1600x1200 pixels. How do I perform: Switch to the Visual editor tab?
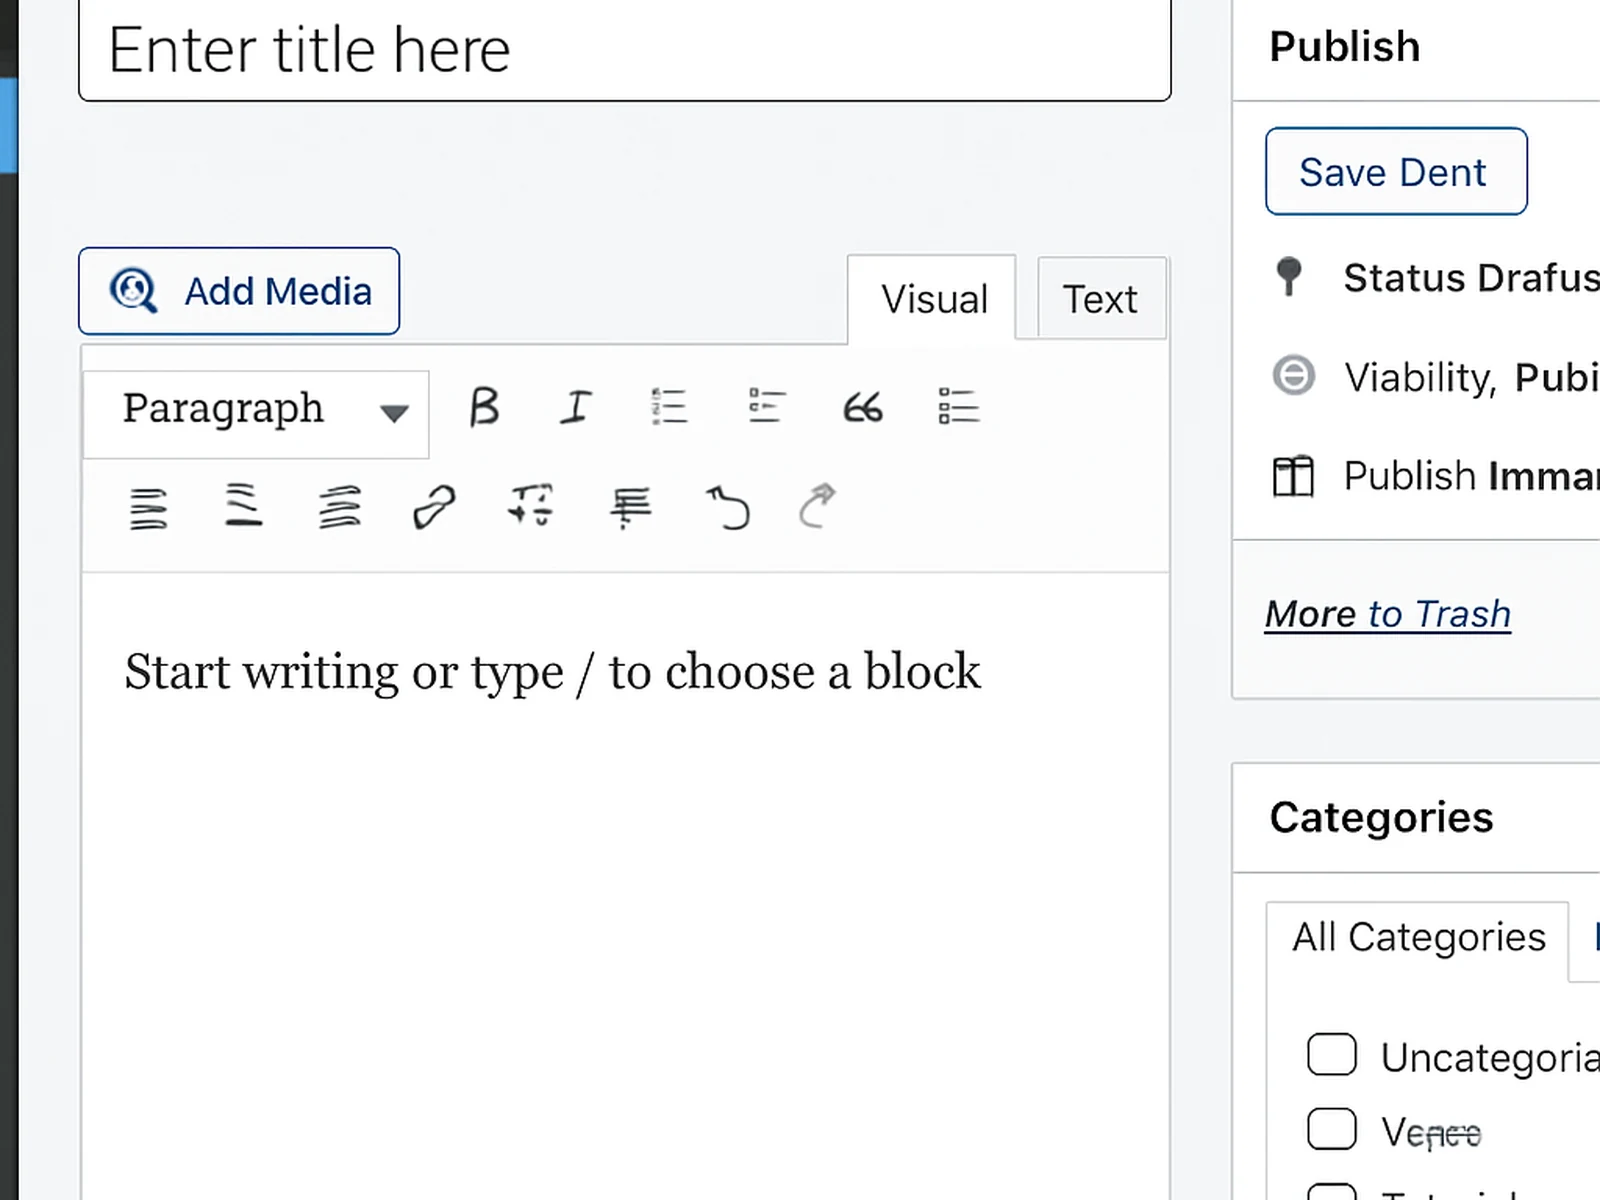click(x=933, y=299)
